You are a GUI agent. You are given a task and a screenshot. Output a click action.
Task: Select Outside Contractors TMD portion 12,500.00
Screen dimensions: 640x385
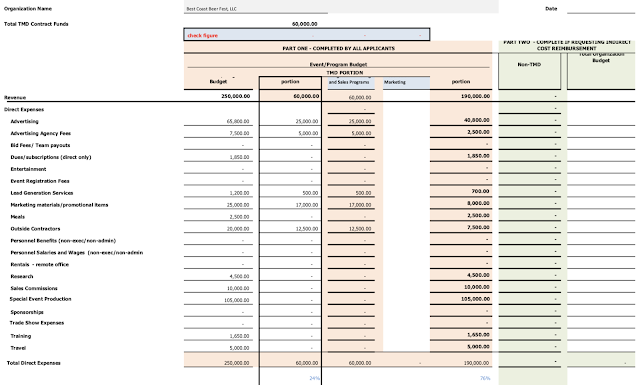290,229
